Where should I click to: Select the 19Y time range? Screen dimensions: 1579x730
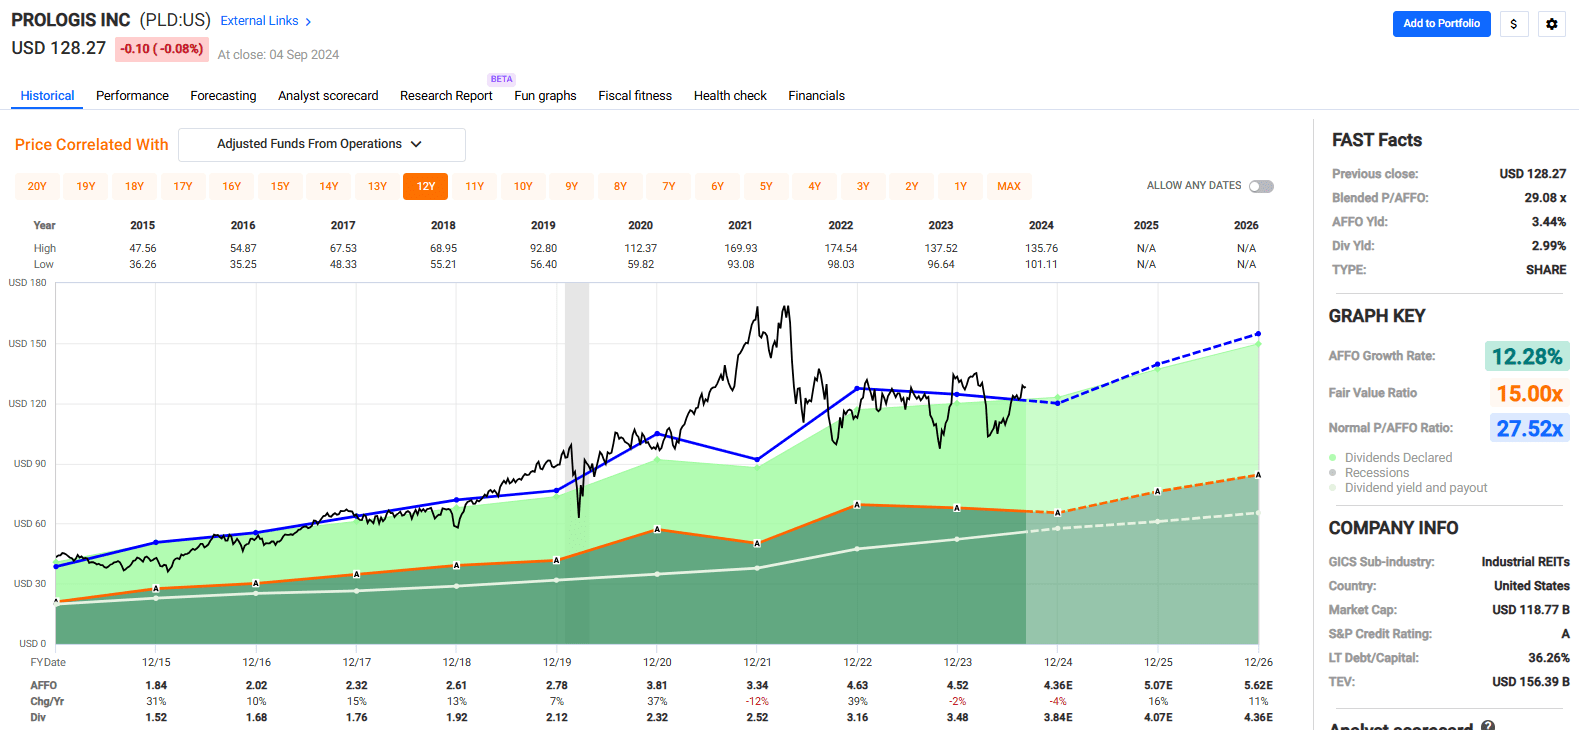[x=86, y=186]
